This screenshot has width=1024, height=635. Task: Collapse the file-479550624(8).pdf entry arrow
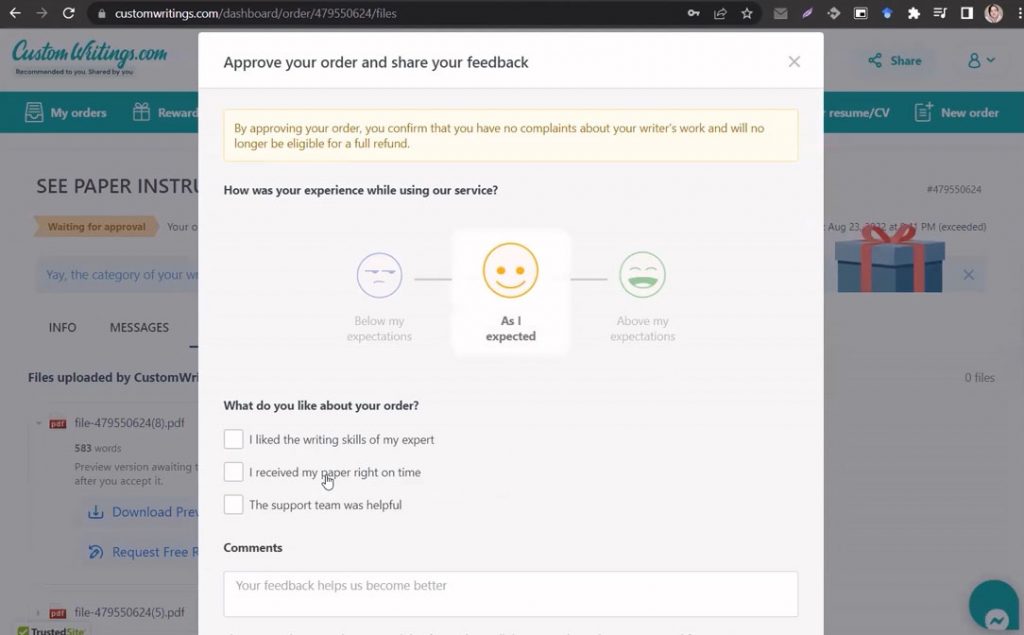click(39, 423)
